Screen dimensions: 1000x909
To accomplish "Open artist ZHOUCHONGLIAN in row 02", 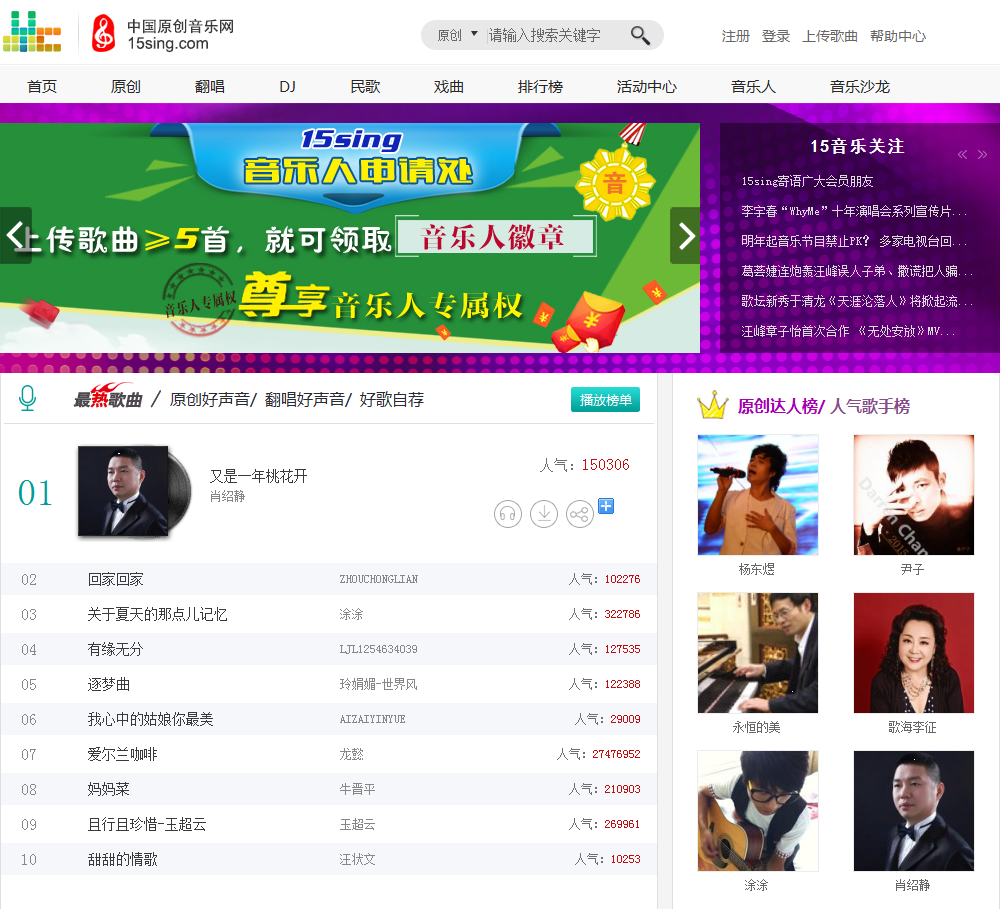I will coord(379,579).
